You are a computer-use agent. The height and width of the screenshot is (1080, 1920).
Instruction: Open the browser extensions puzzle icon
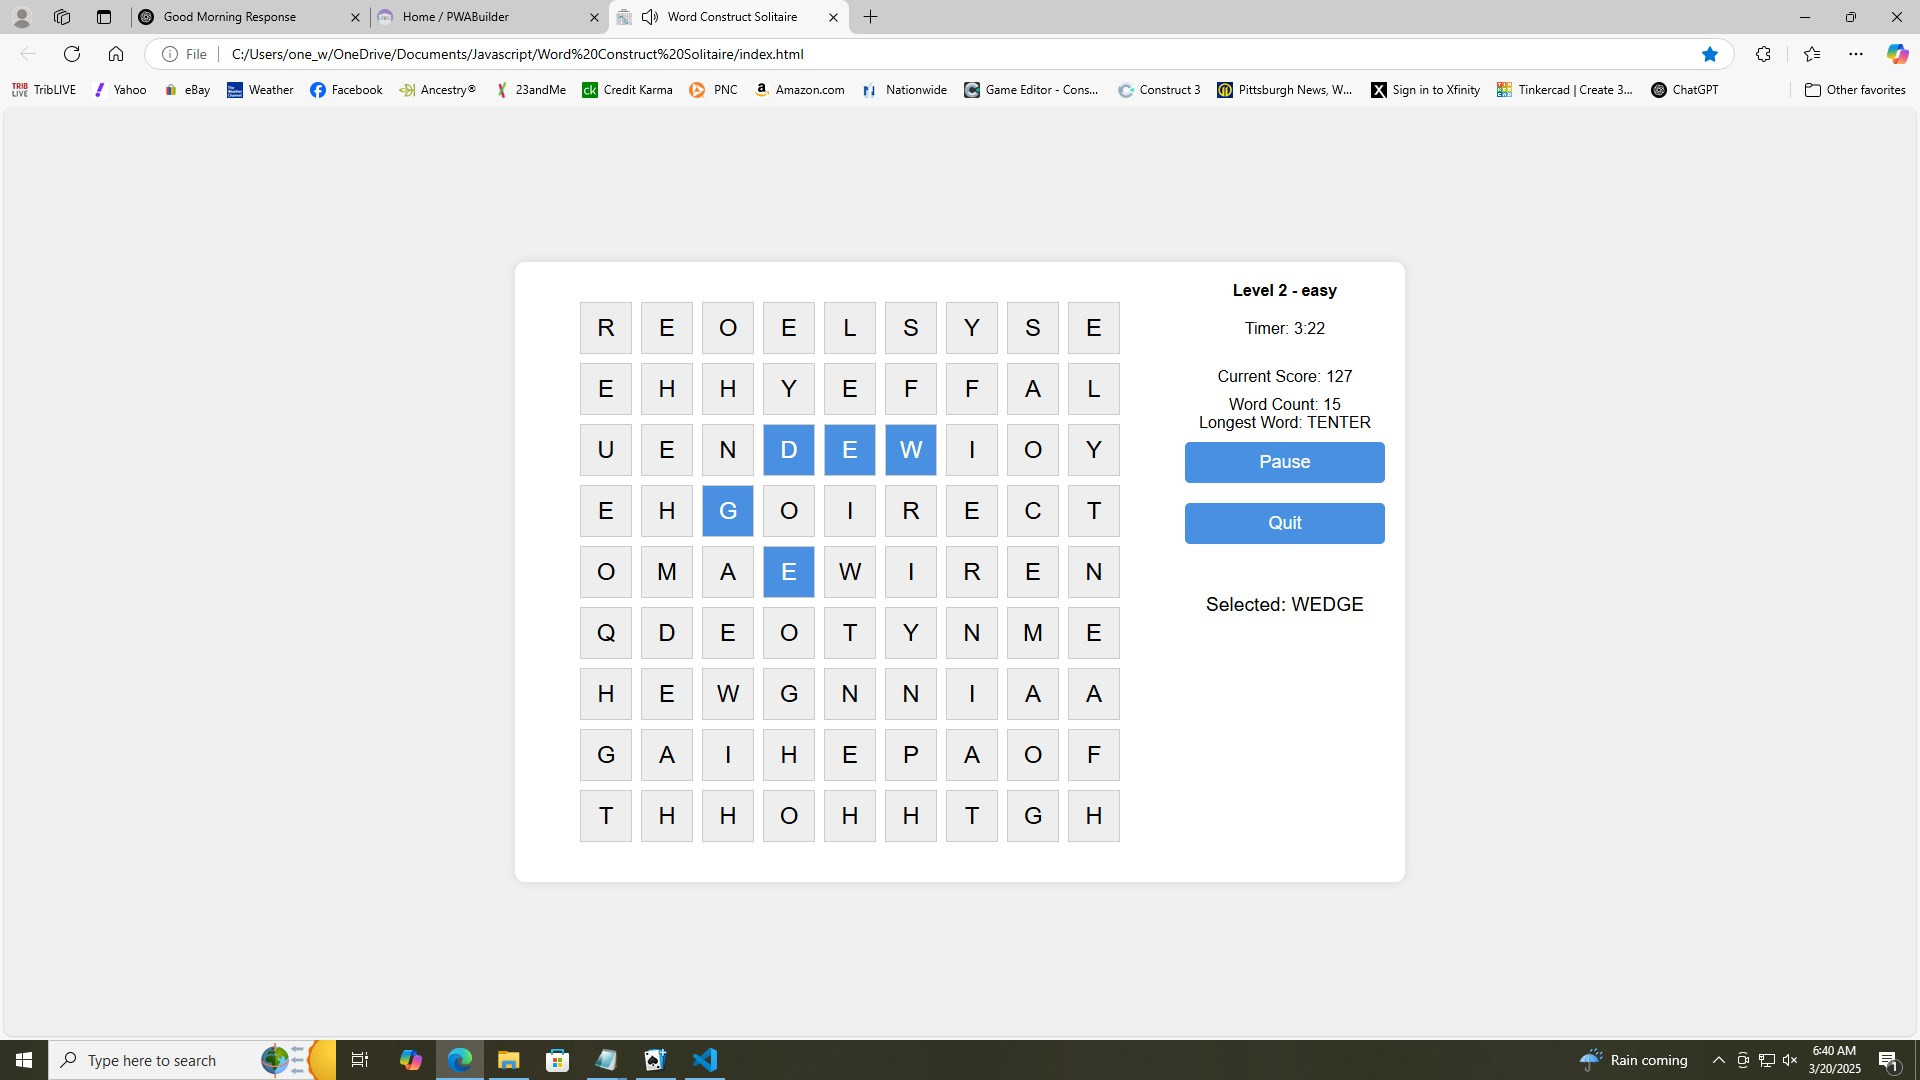(x=1763, y=54)
